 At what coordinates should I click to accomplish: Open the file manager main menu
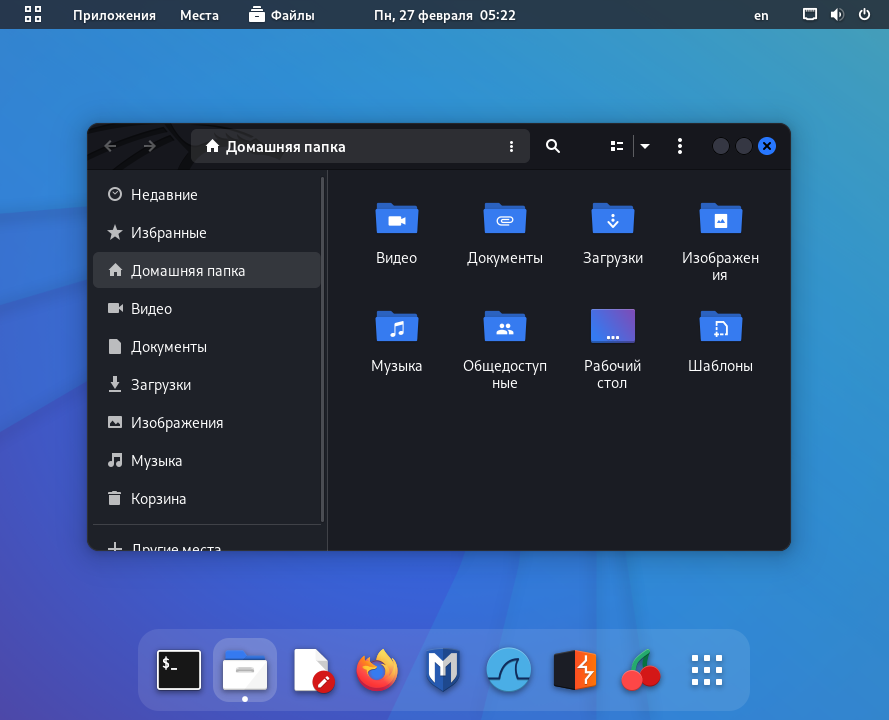[x=680, y=146]
